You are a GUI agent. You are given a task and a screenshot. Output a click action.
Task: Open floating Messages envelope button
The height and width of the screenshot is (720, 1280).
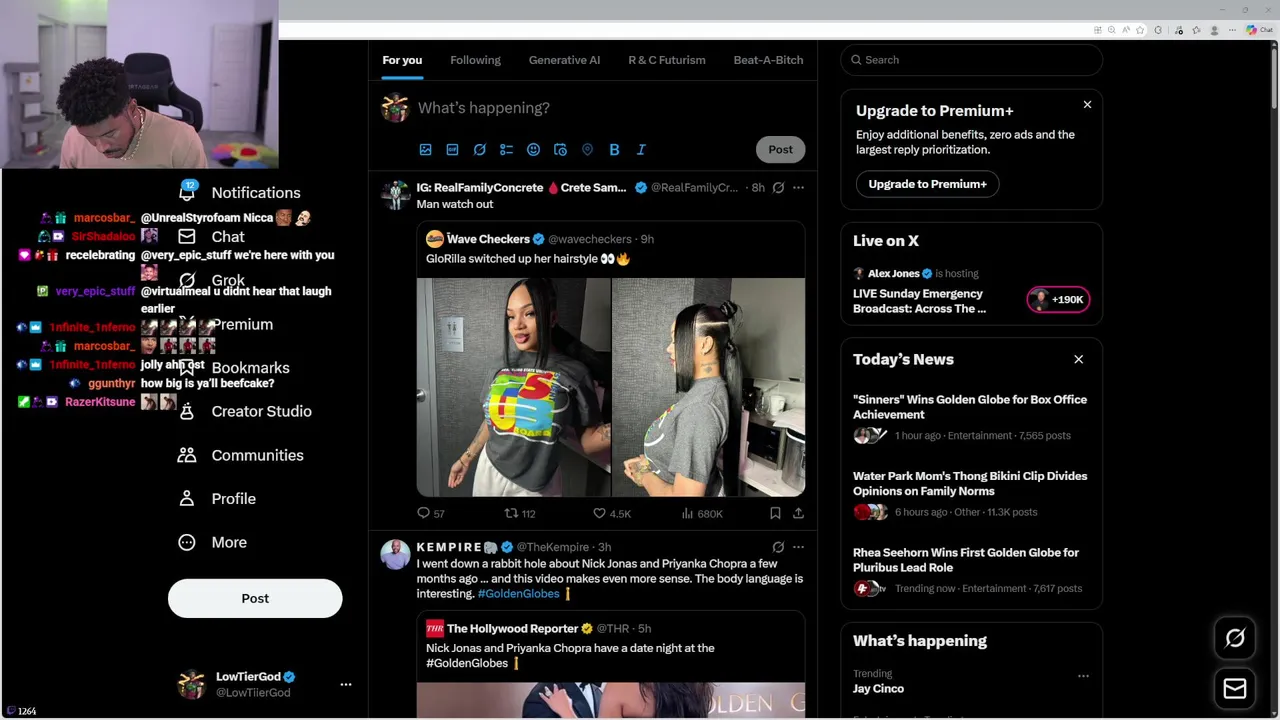(1235, 688)
